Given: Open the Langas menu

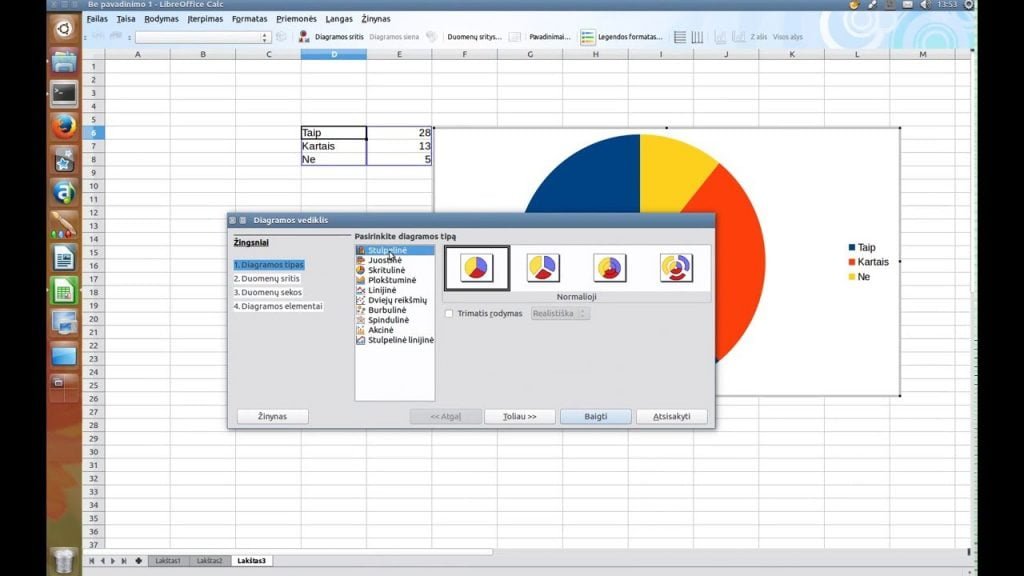Looking at the screenshot, I should [339, 19].
